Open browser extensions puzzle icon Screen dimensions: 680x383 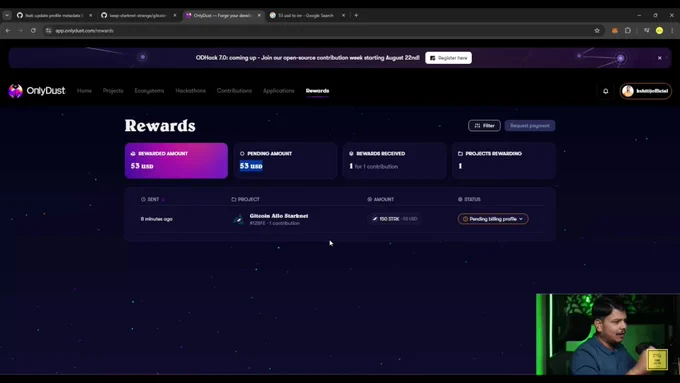[x=628, y=30]
